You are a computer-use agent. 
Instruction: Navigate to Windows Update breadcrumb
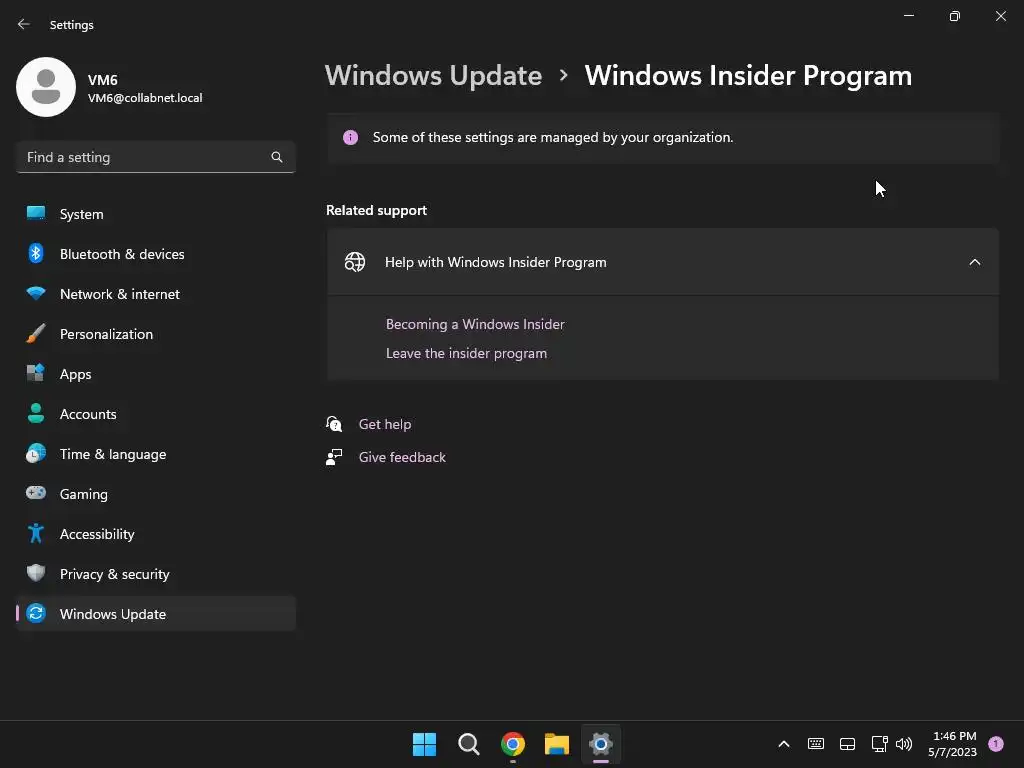pos(433,75)
